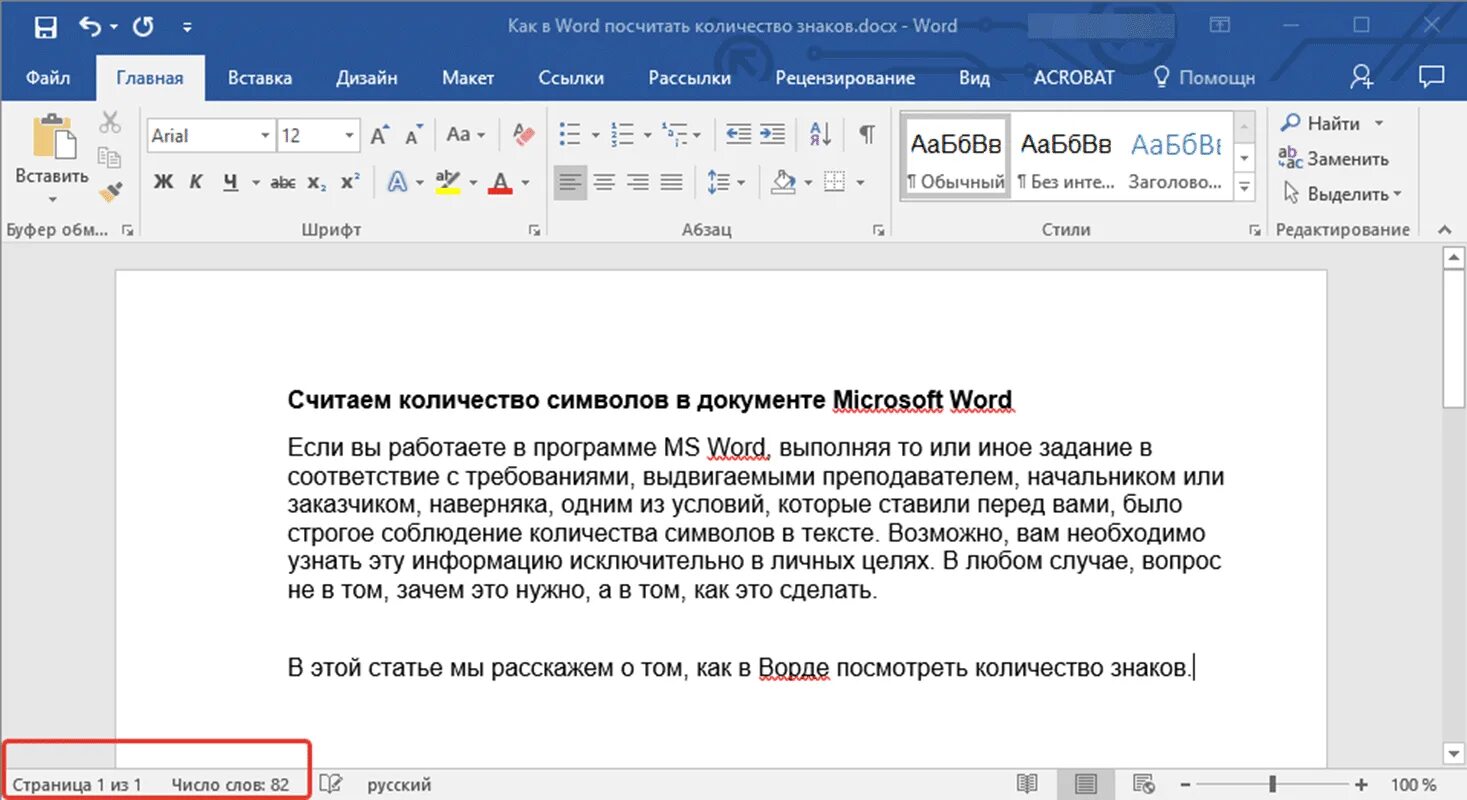Cut selection with the scissors icon
The height and width of the screenshot is (800, 1467).
110,123
